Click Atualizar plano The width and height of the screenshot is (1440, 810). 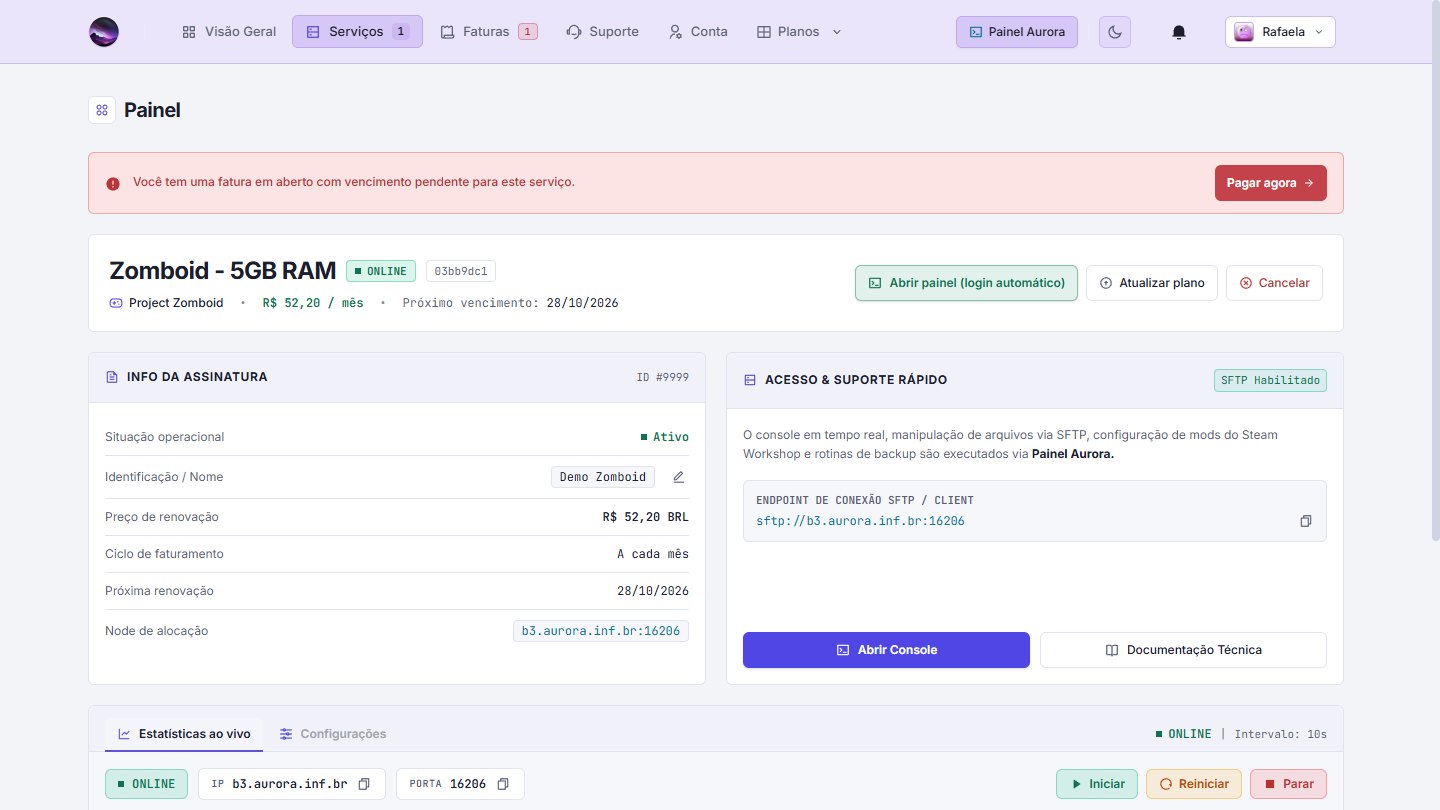1152,283
